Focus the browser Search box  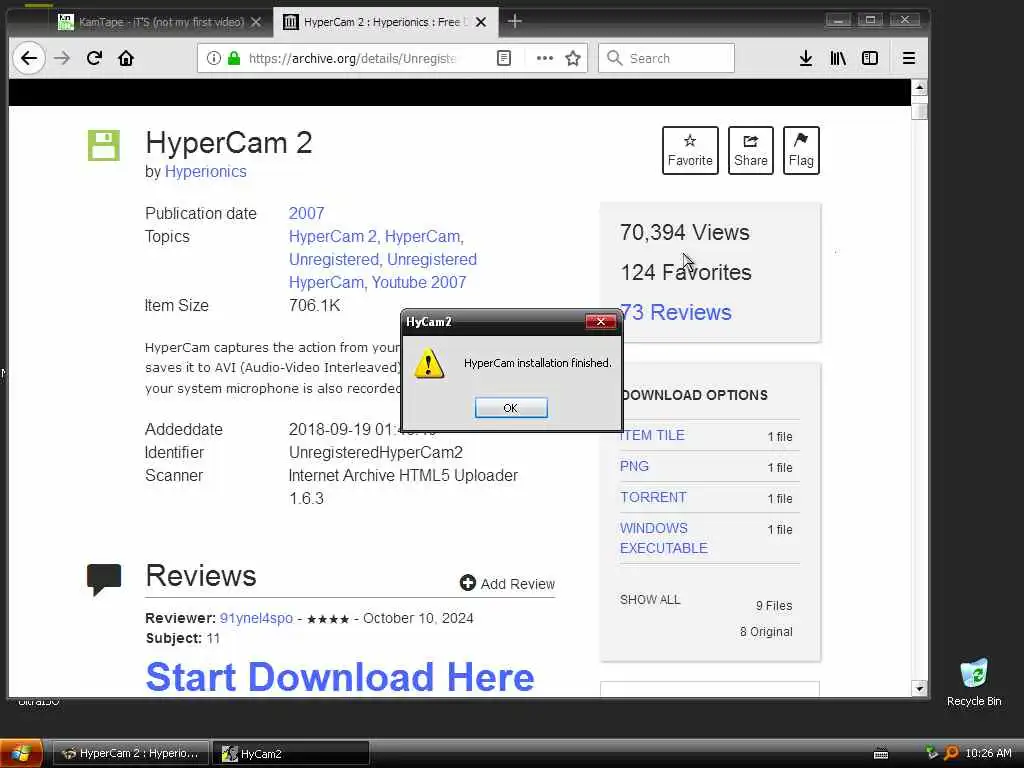click(x=666, y=58)
